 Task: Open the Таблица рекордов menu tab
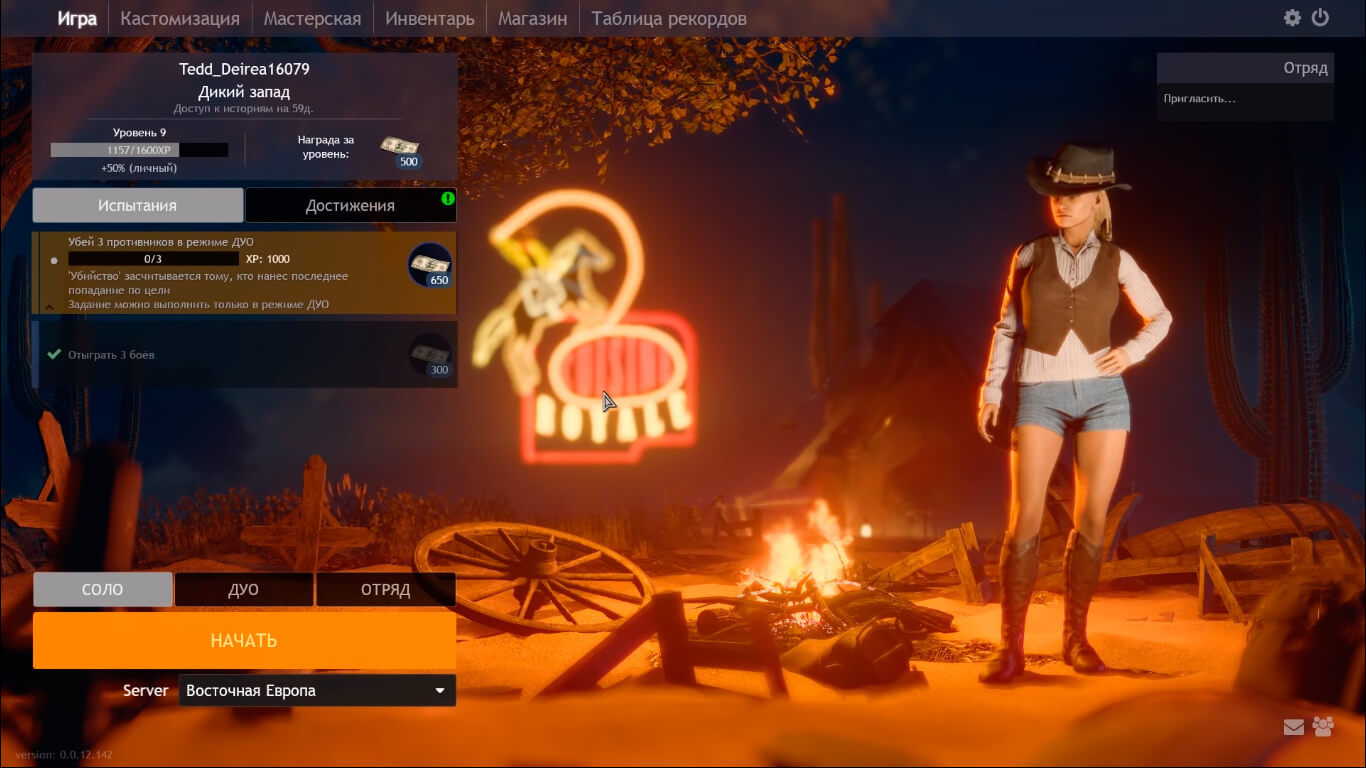pos(669,18)
